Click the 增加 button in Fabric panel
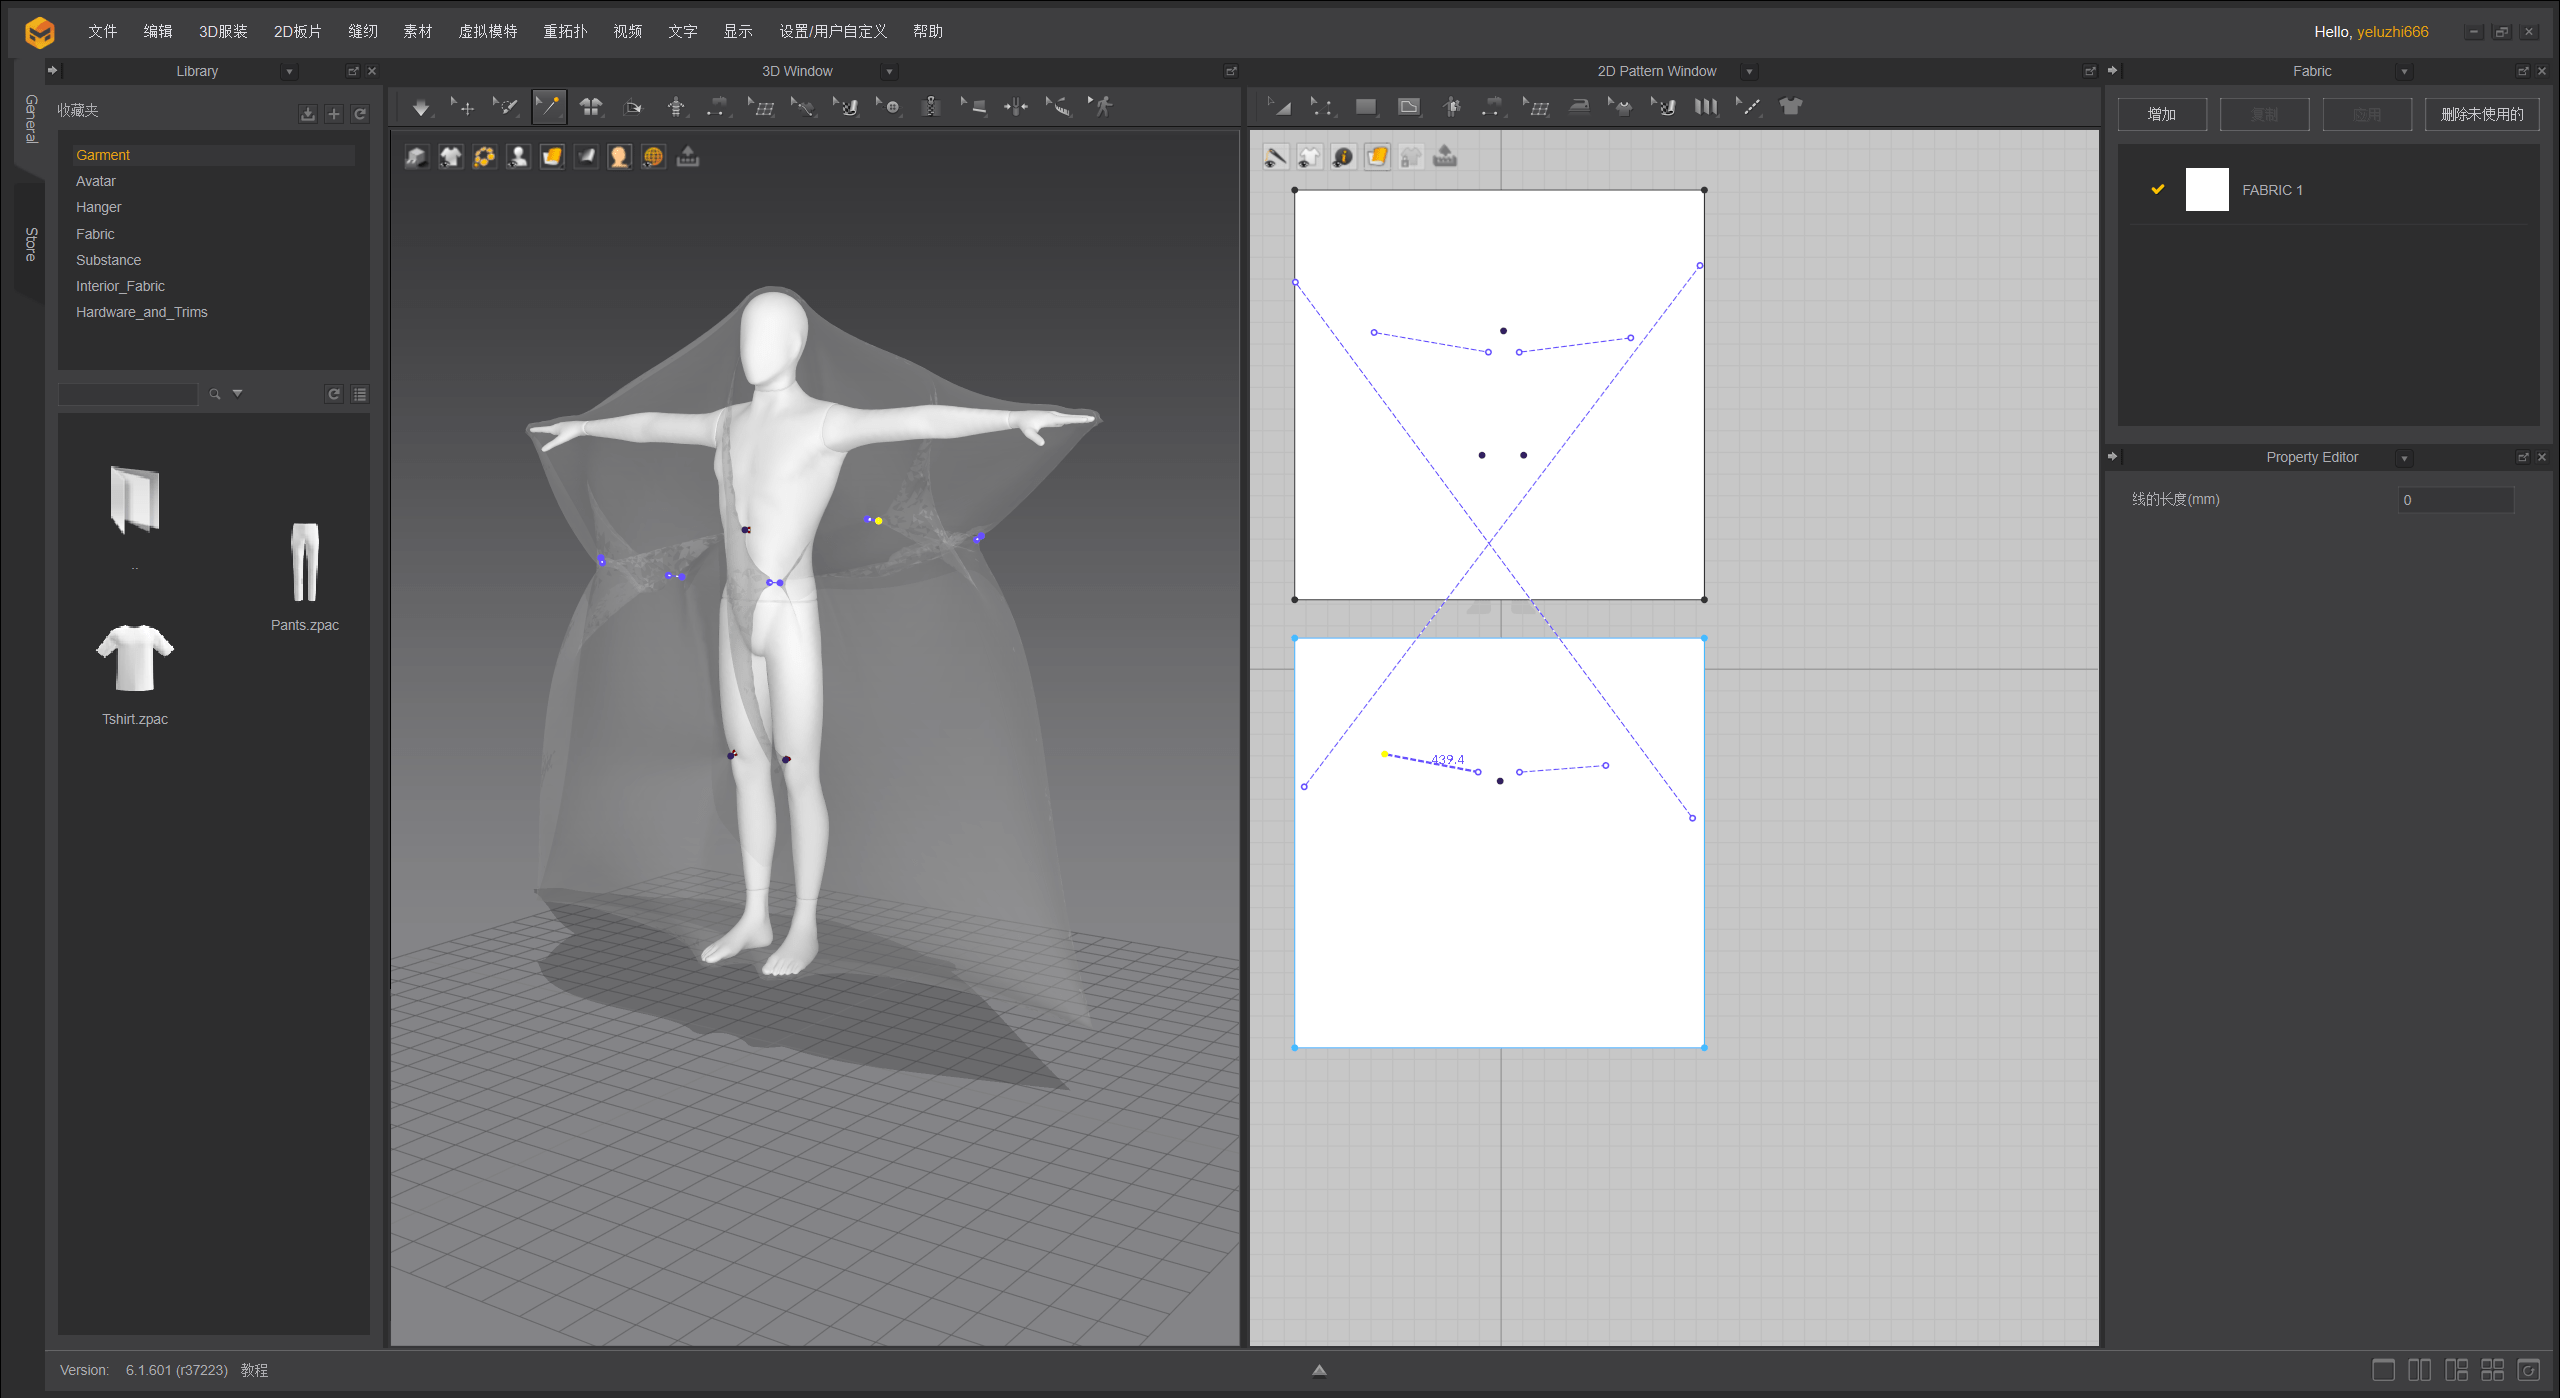The height and width of the screenshot is (1398, 2560). [2161, 114]
